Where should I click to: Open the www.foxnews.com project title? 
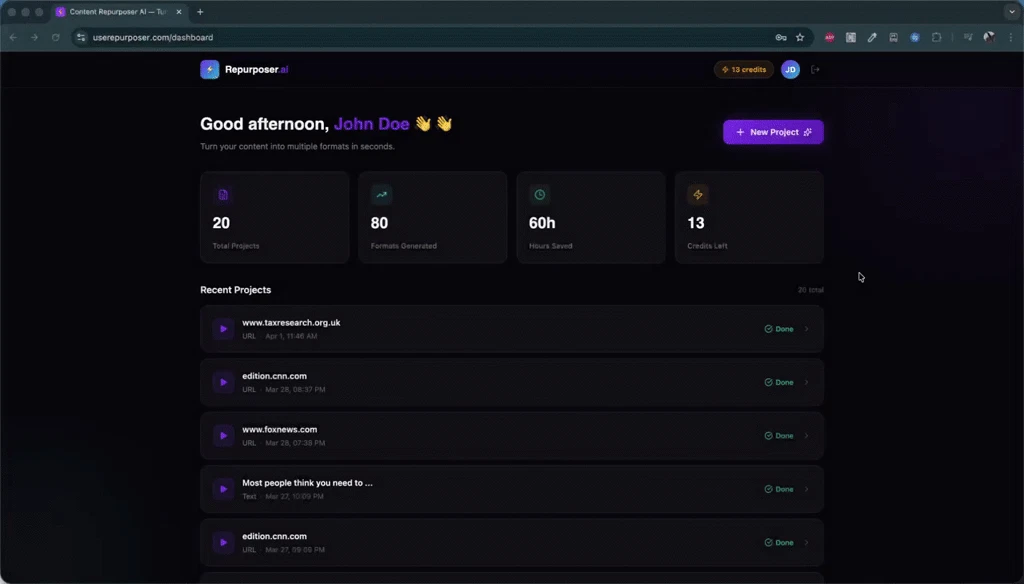pyautogui.click(x=280, y=430)
